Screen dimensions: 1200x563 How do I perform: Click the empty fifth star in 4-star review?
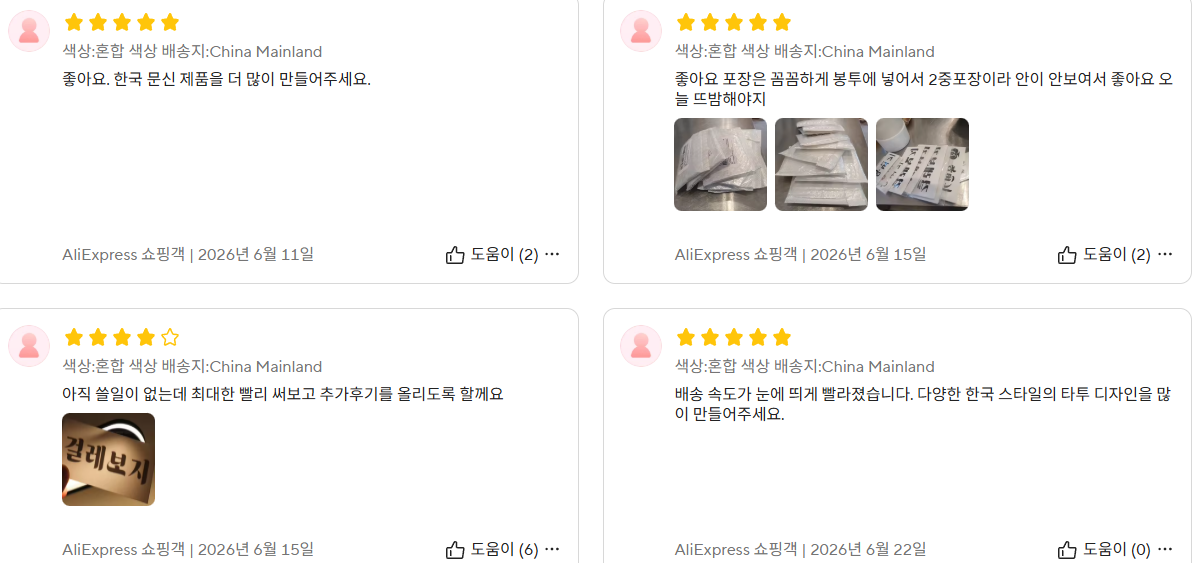pyautogui.click(x=170, y=337)
